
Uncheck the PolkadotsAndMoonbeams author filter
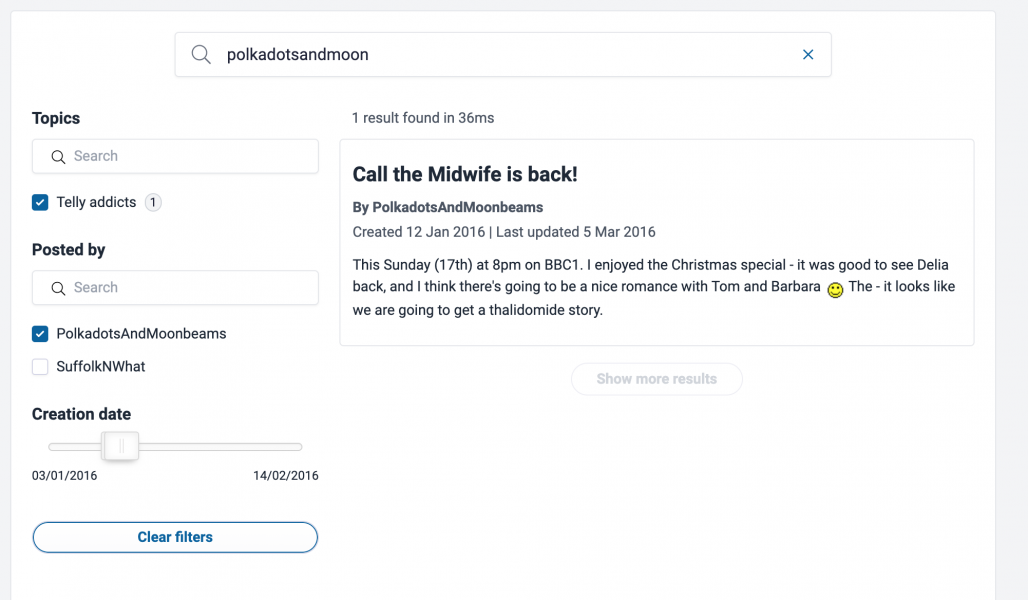tap(40, 334)
